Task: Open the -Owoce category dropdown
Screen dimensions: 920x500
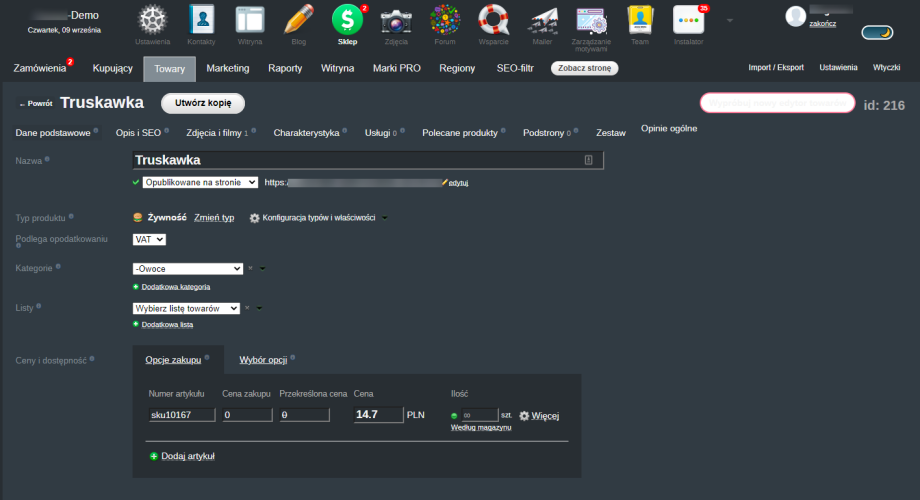Action: (x=188, y=268)
